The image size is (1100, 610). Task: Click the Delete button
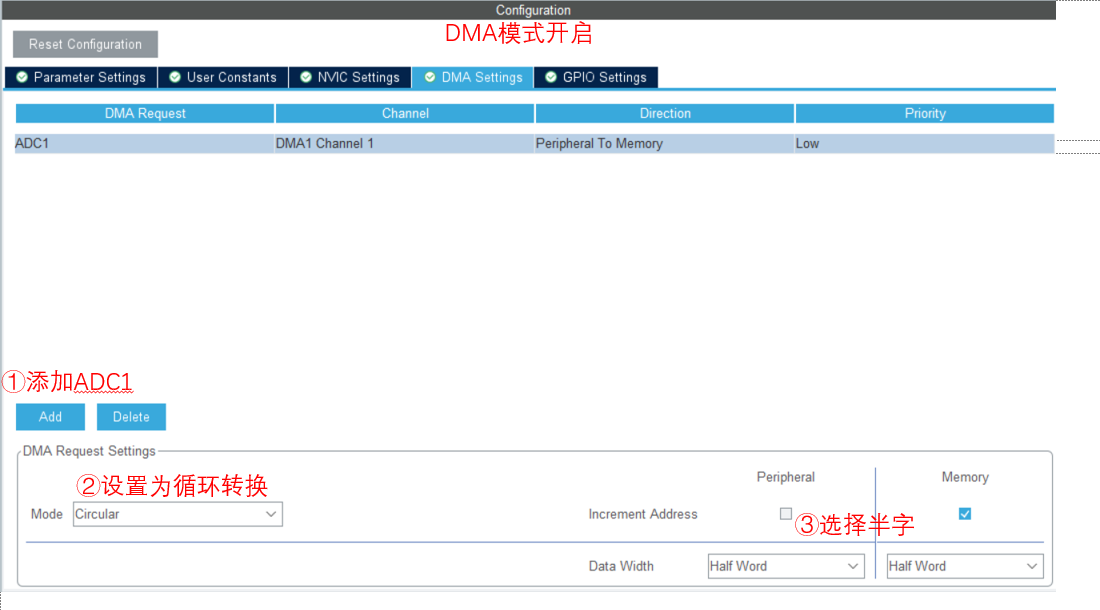131,416
